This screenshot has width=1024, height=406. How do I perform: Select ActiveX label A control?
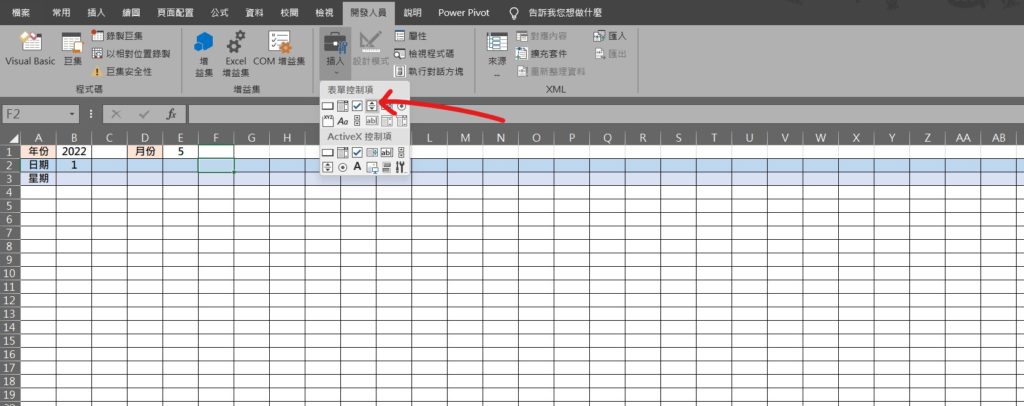(x=357, y=166)
